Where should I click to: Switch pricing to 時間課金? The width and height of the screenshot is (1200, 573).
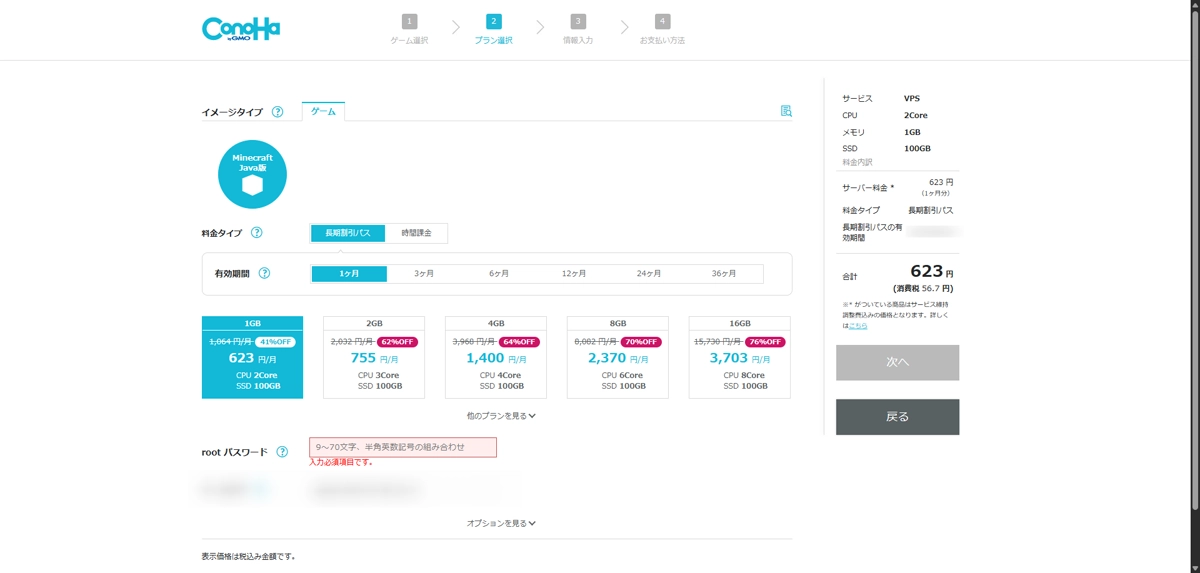(416, 233)
